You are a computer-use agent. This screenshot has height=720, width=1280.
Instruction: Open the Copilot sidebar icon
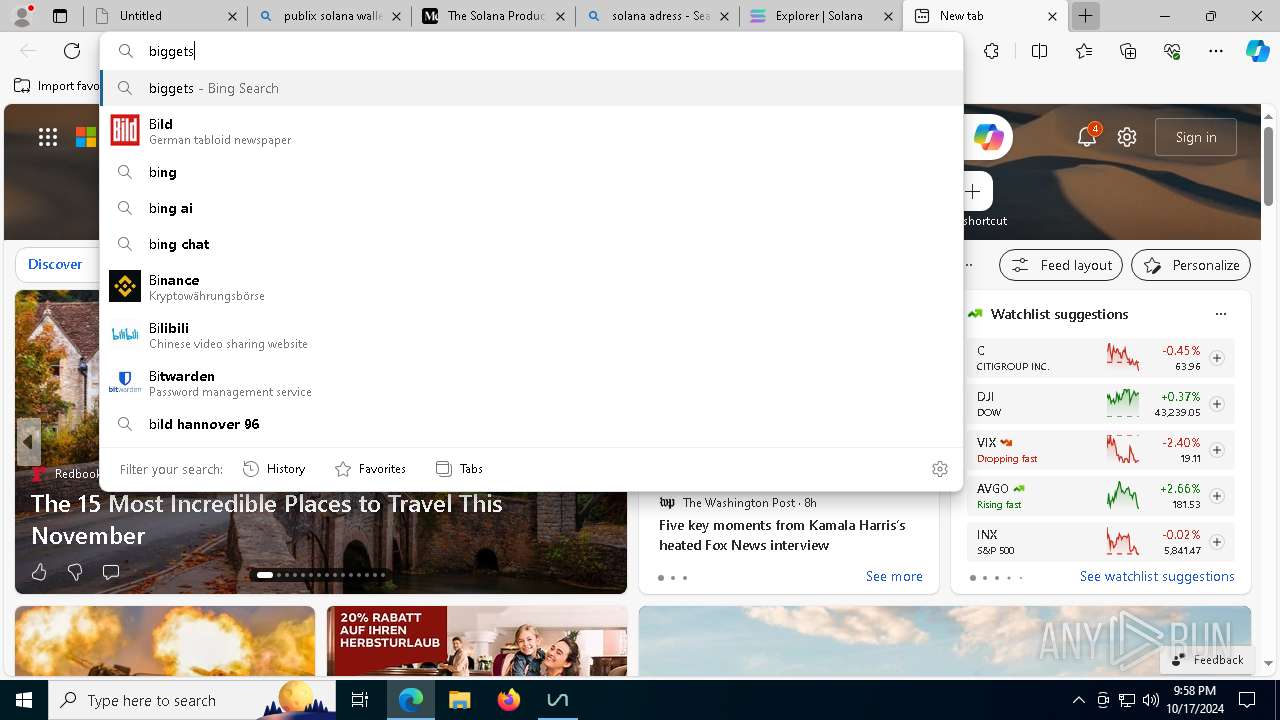coord(1257,51)
